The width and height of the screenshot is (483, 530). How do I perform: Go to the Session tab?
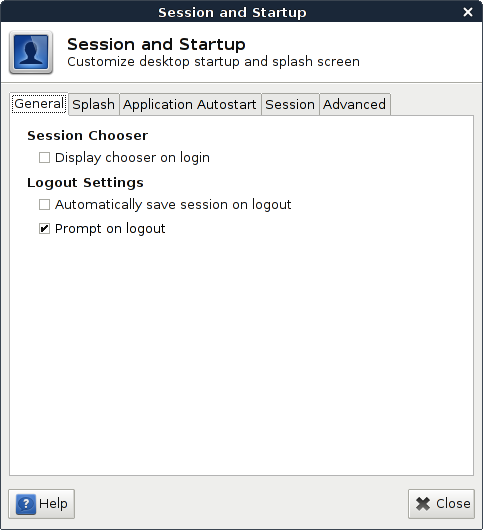coord(290,104)
